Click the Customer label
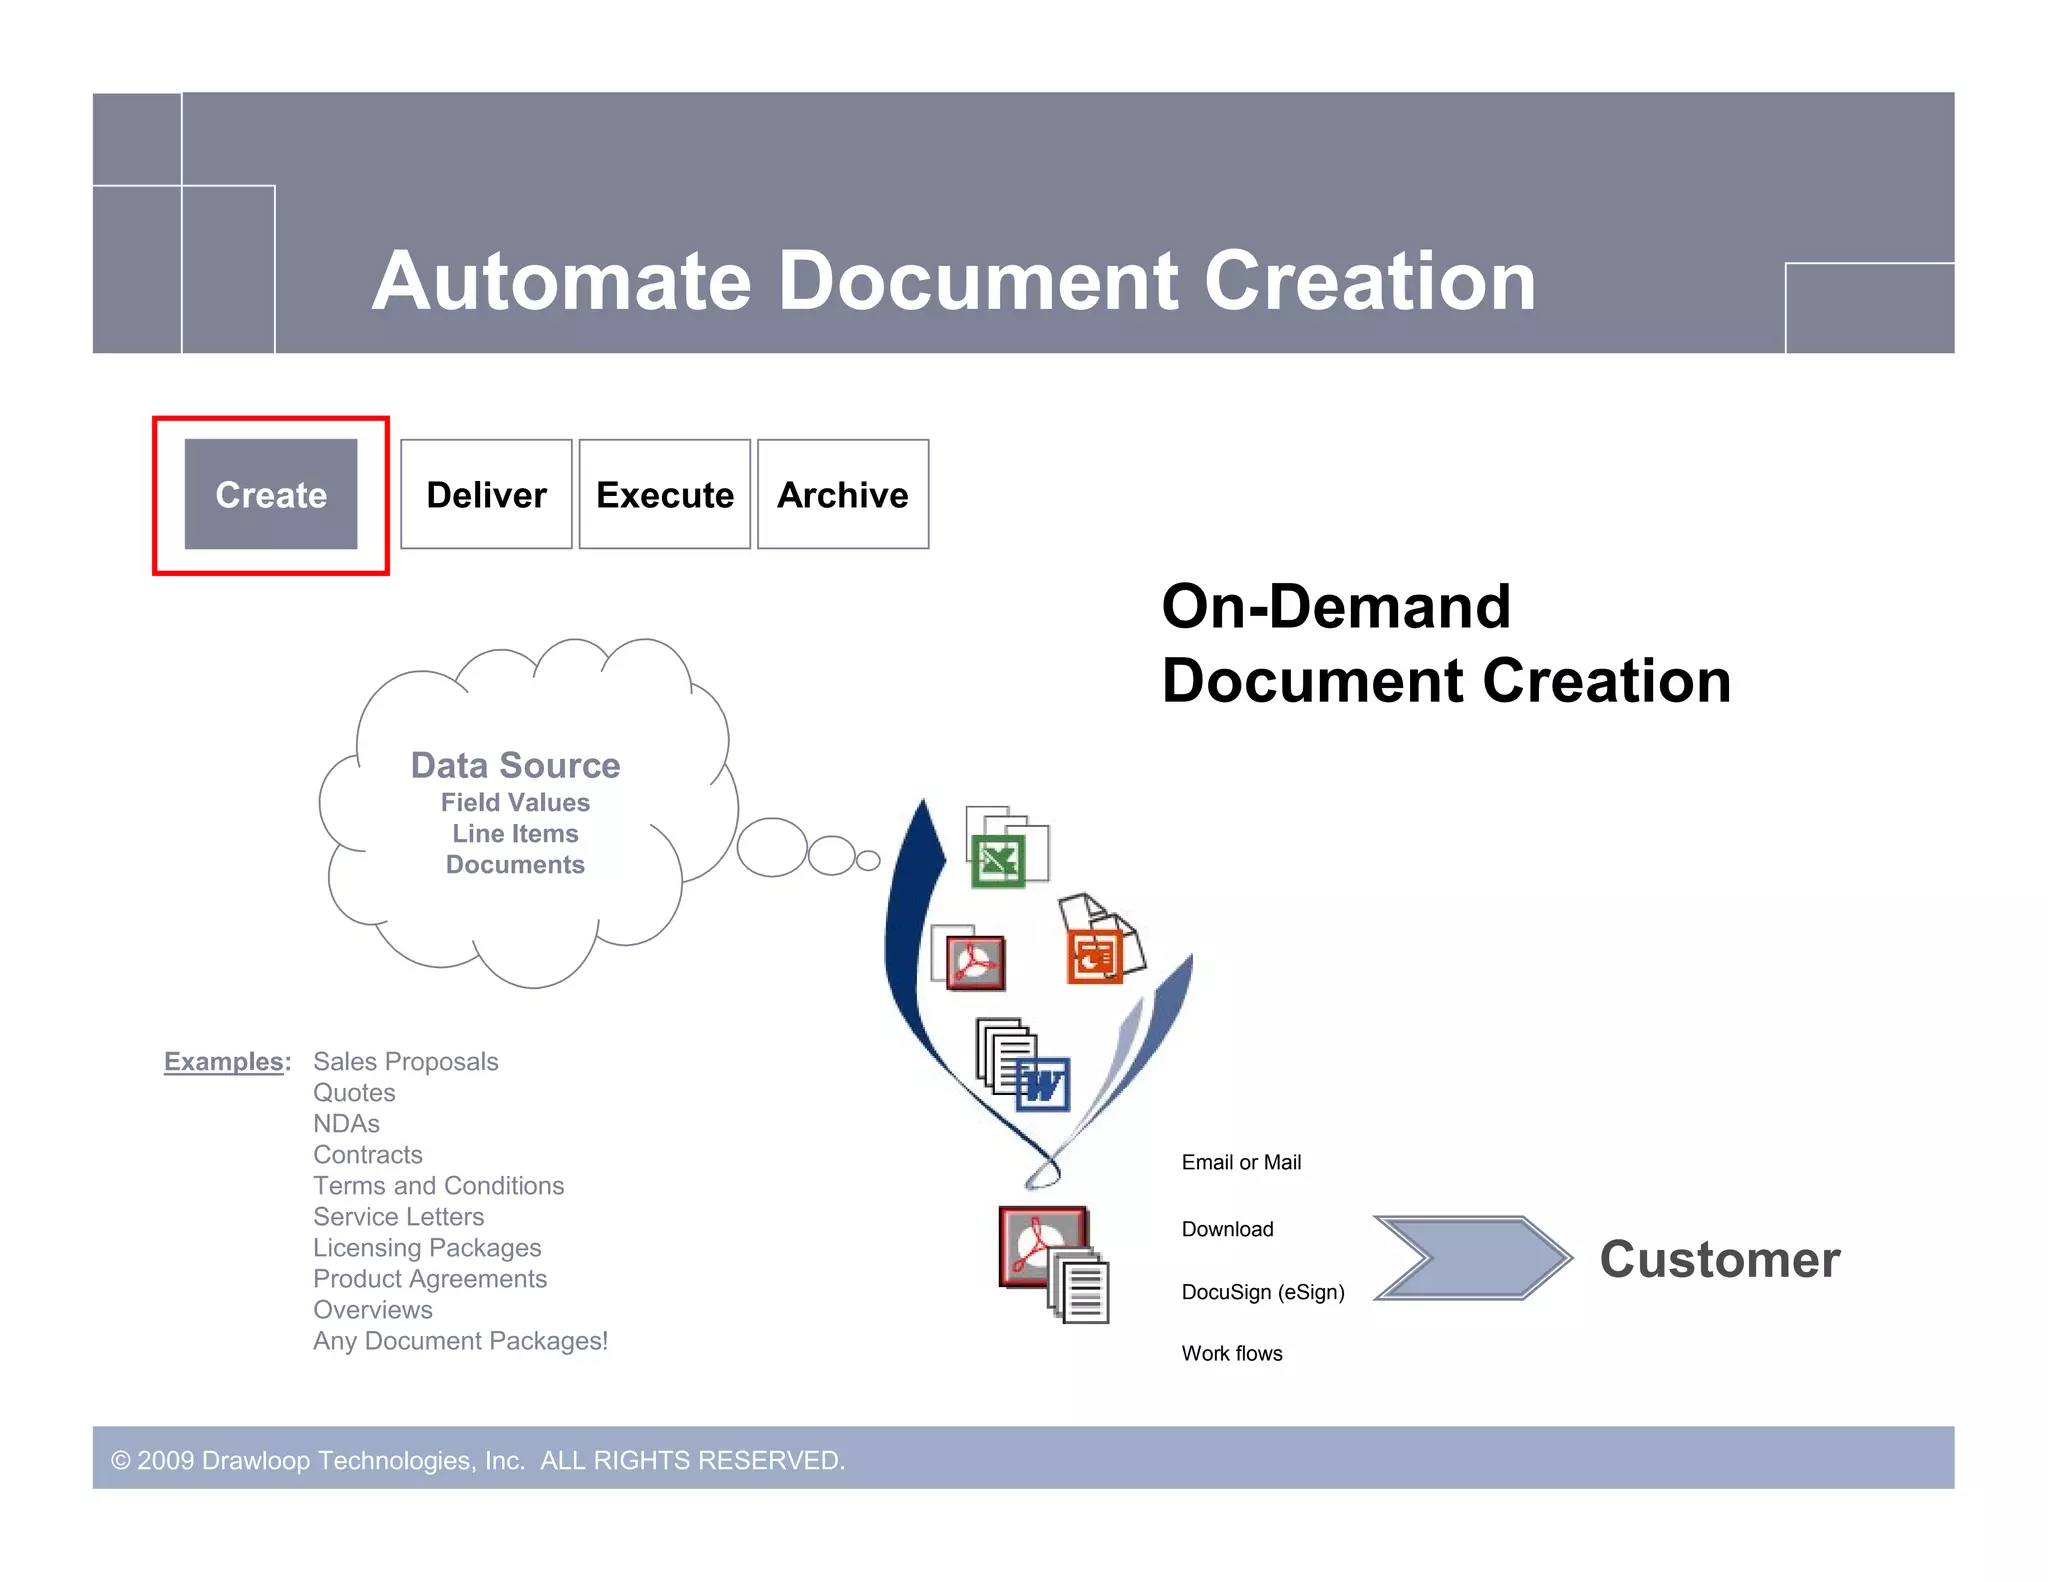This screenshot has height=1582, width=2048. click(x=1719, y=1258)
